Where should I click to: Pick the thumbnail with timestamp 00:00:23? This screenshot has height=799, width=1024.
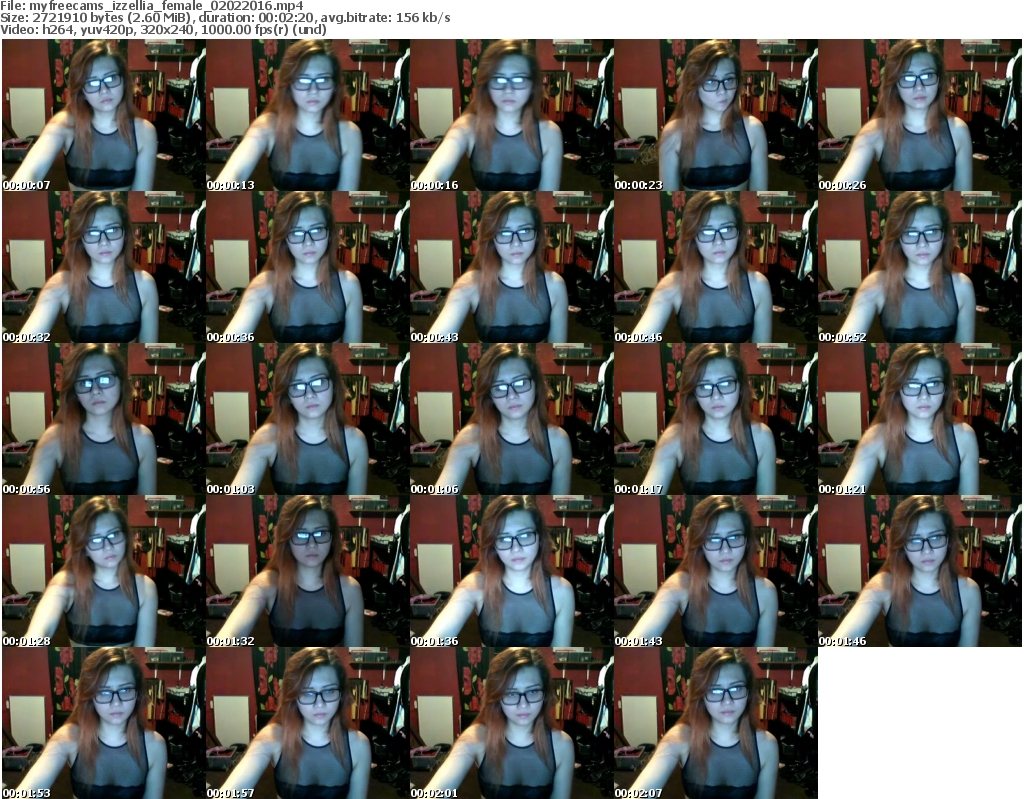[x=716, y=115]
